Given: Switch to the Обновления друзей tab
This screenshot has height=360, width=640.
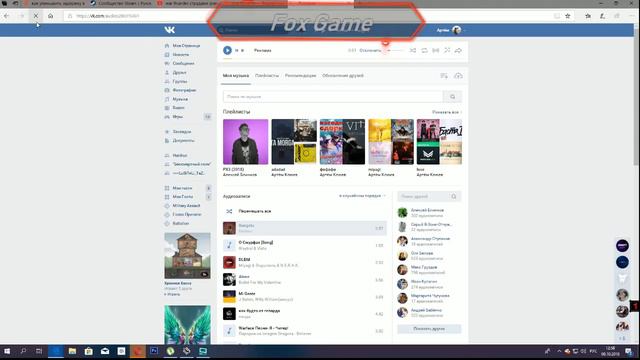Looking at the screenshot, I should (343, 76).
